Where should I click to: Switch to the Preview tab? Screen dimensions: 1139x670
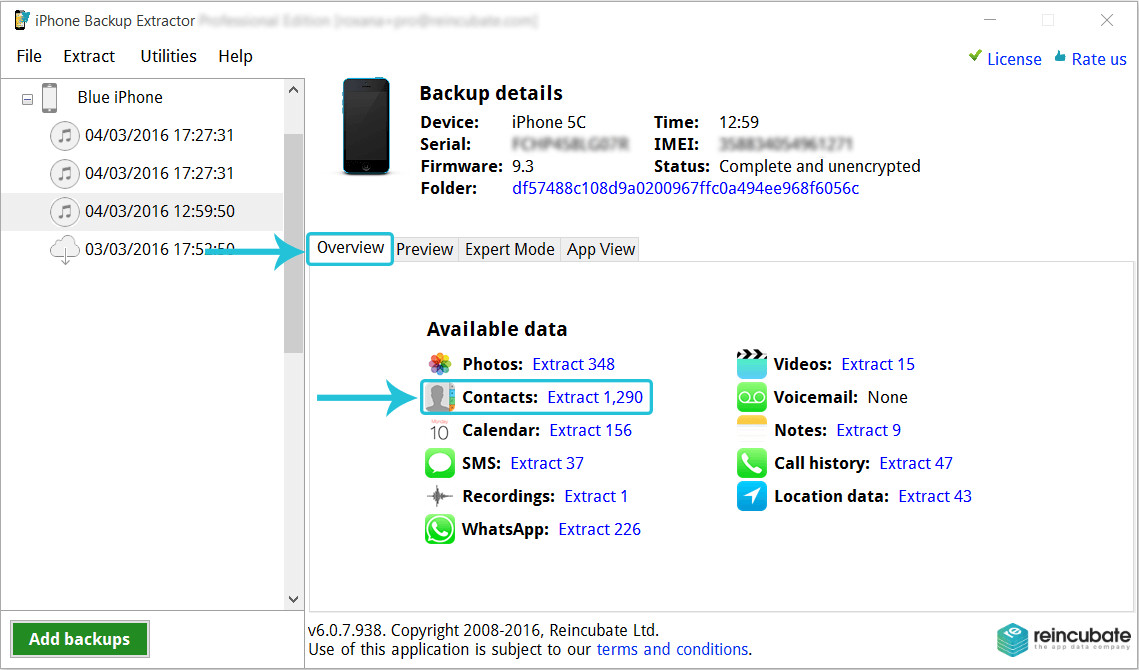[x=425, y=249]
